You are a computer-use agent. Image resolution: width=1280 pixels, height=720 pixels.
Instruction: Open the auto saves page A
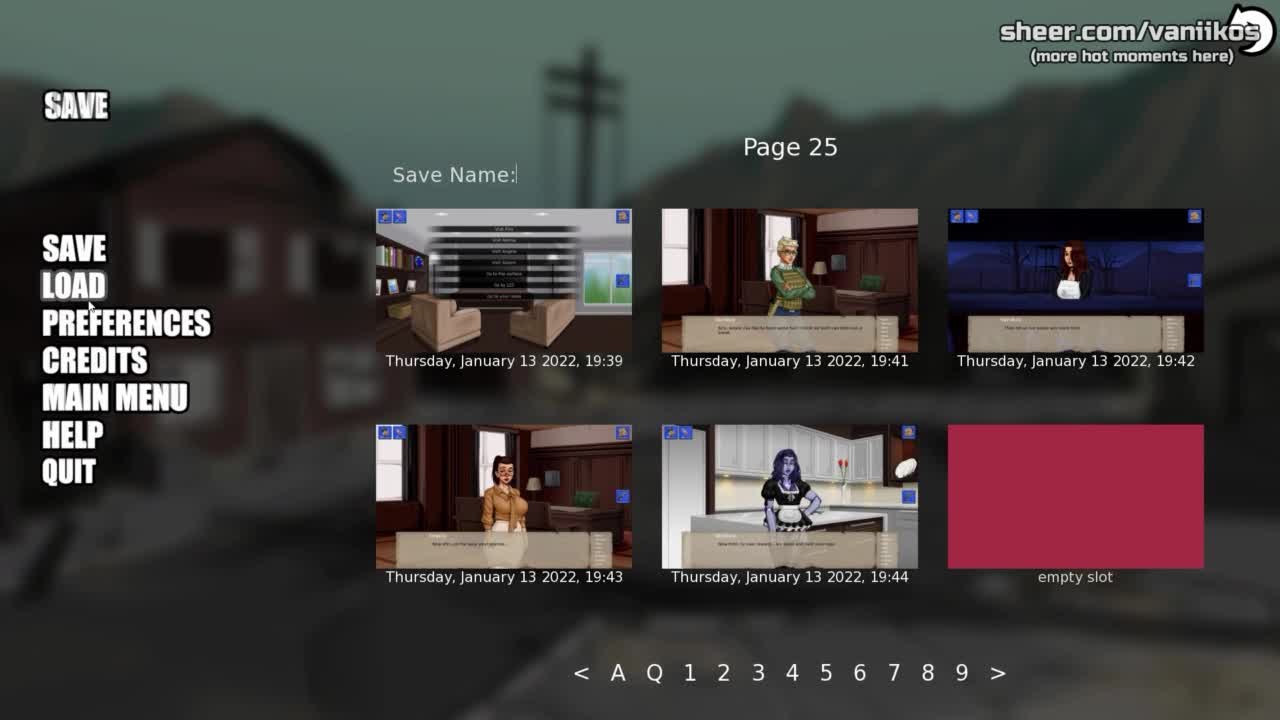[x=618, y=673]
